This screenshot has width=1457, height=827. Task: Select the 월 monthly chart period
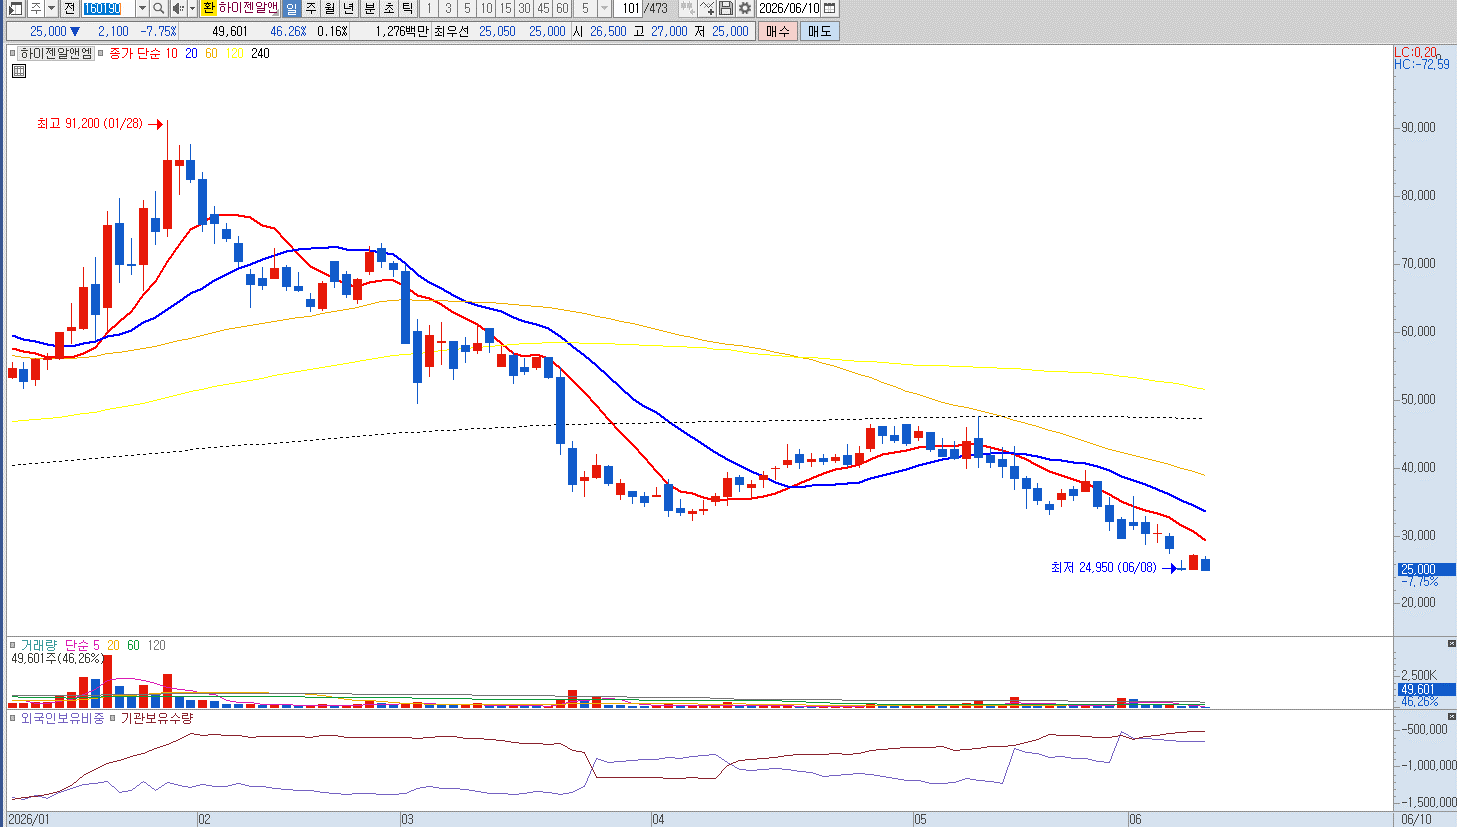pyautogui.click(x=330, y=8)
